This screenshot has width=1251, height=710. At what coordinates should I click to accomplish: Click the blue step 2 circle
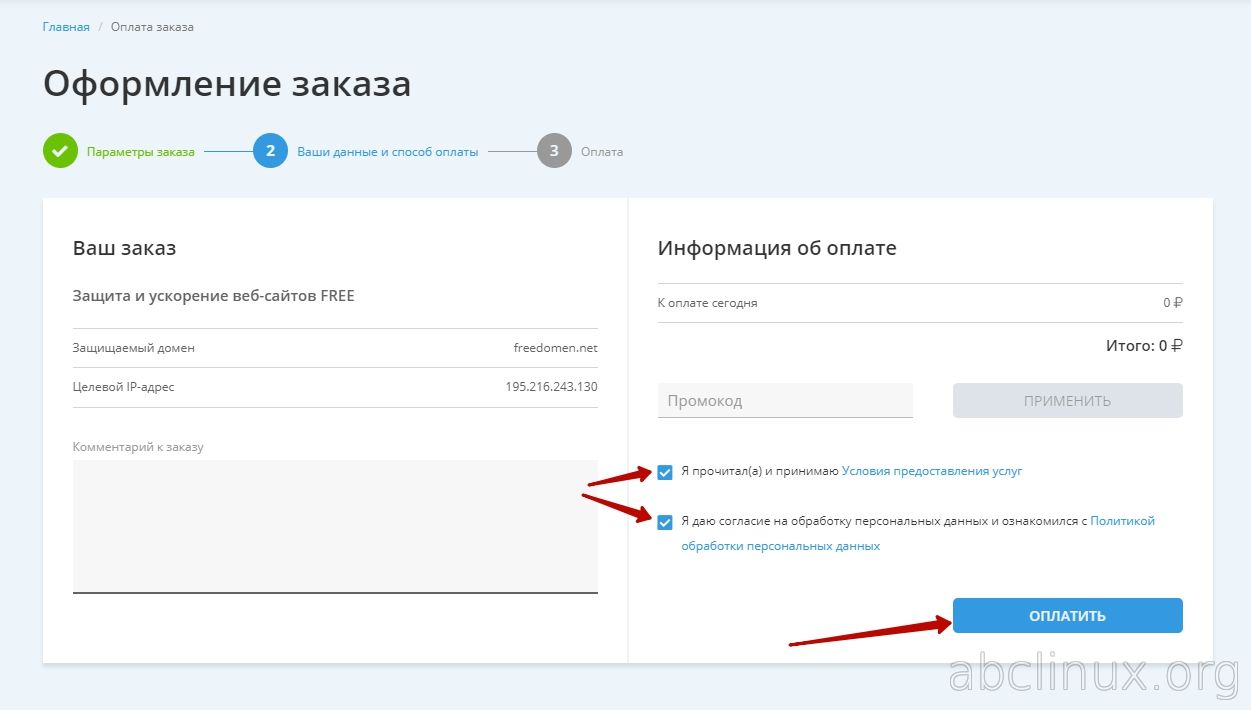[270, 151]
